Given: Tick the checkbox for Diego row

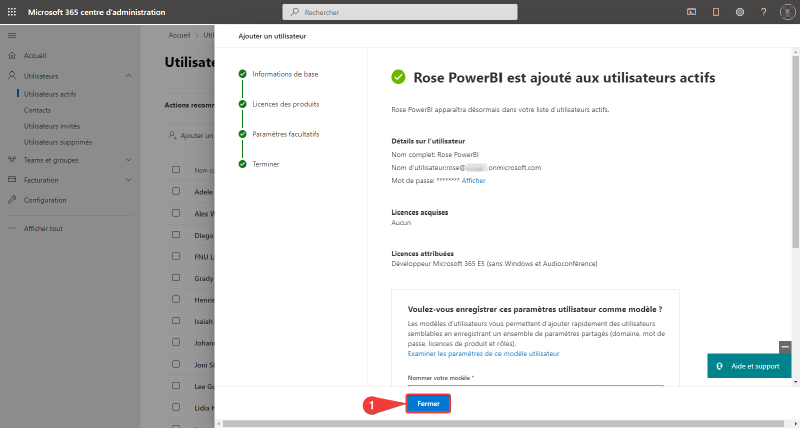Looking at the screenshot, I should tap(176, 235).
